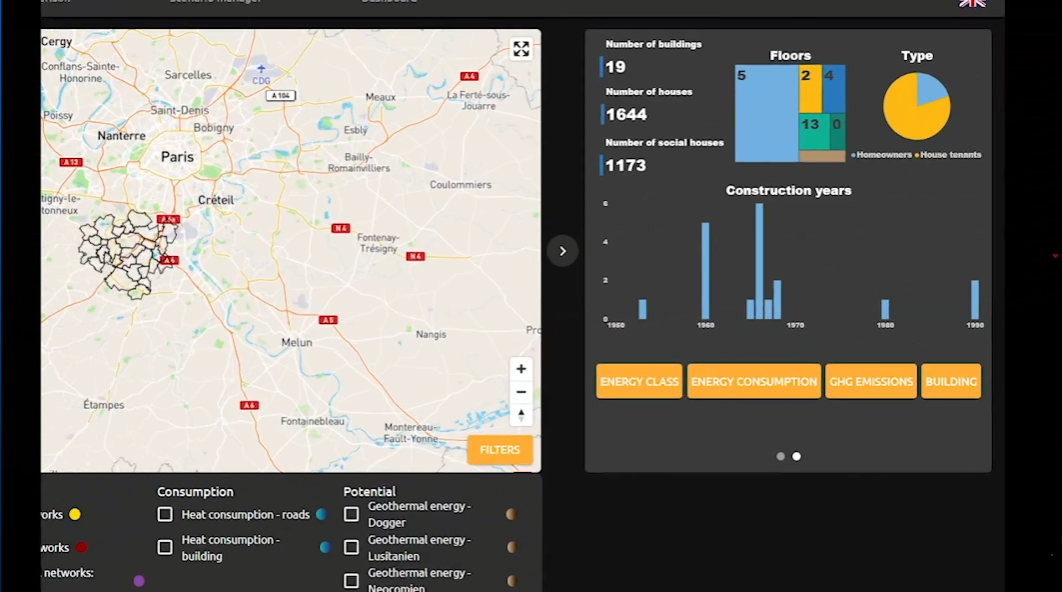Screen dimensions: 1062x592
Task: Tick Geothermal energy - Lusitanien checkbox
Action: coord(351,547)
